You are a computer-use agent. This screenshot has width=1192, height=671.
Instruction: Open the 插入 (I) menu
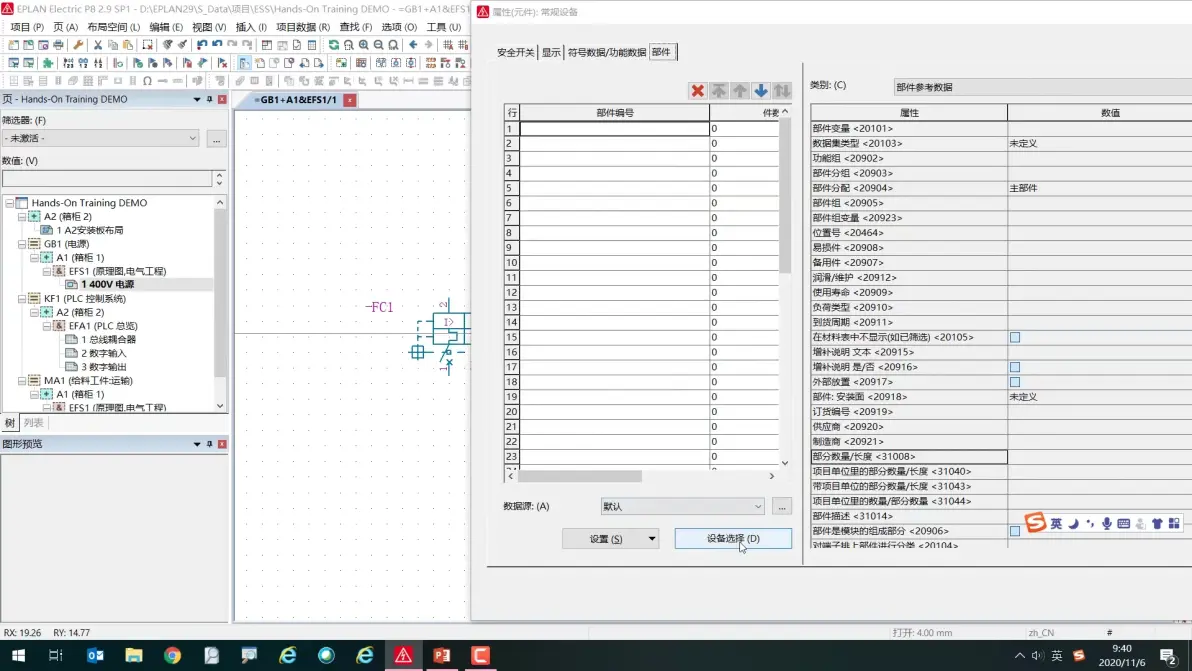click(x=251, y=27)
